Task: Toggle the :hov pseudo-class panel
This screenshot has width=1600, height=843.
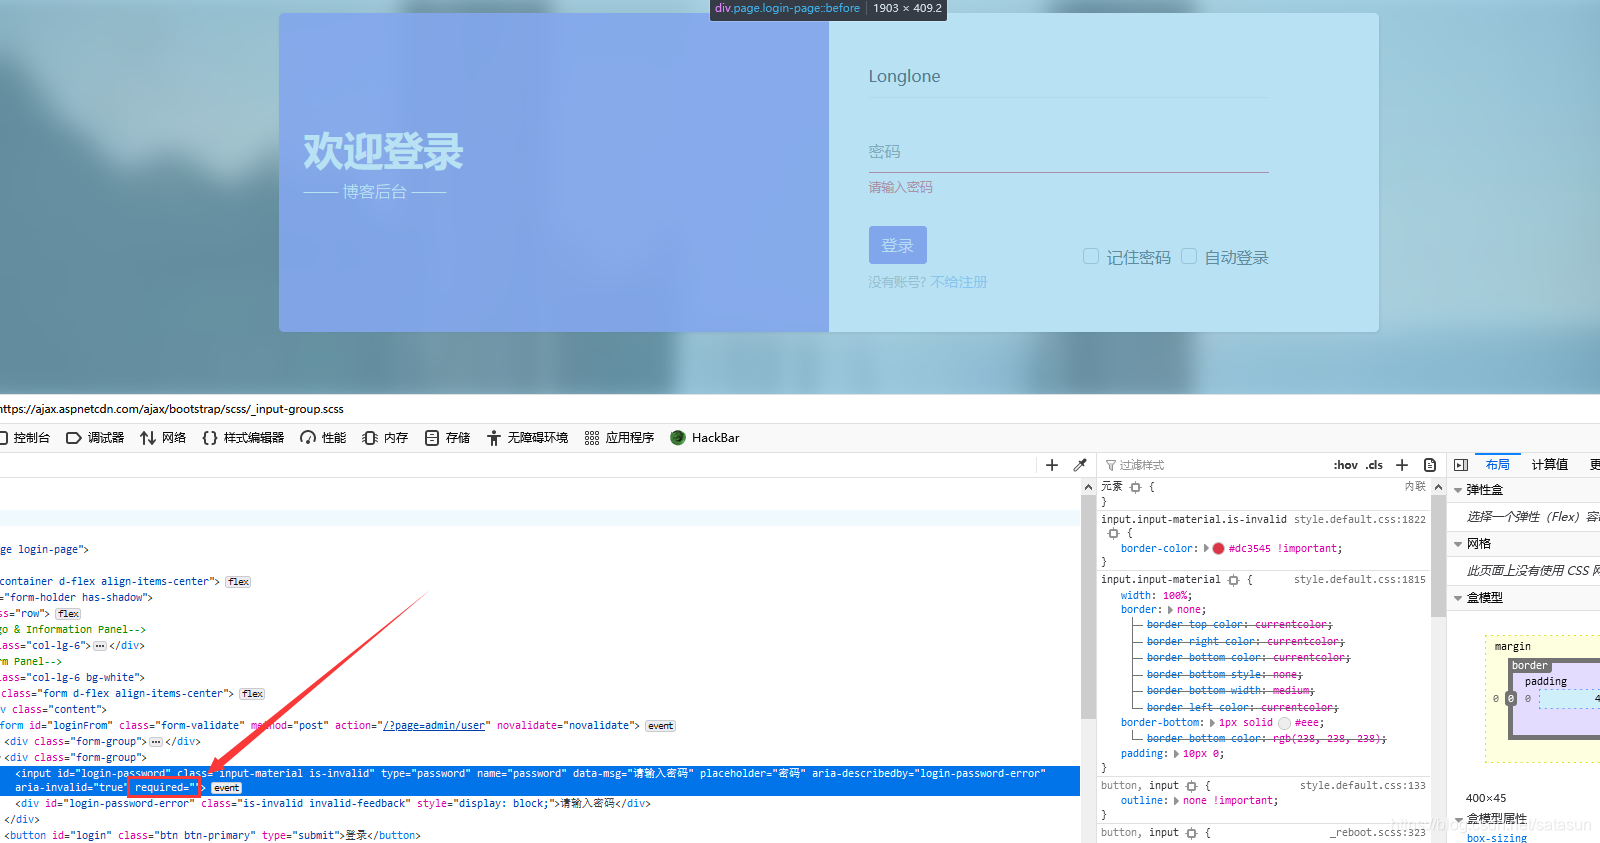Action: click(1346, 465)
